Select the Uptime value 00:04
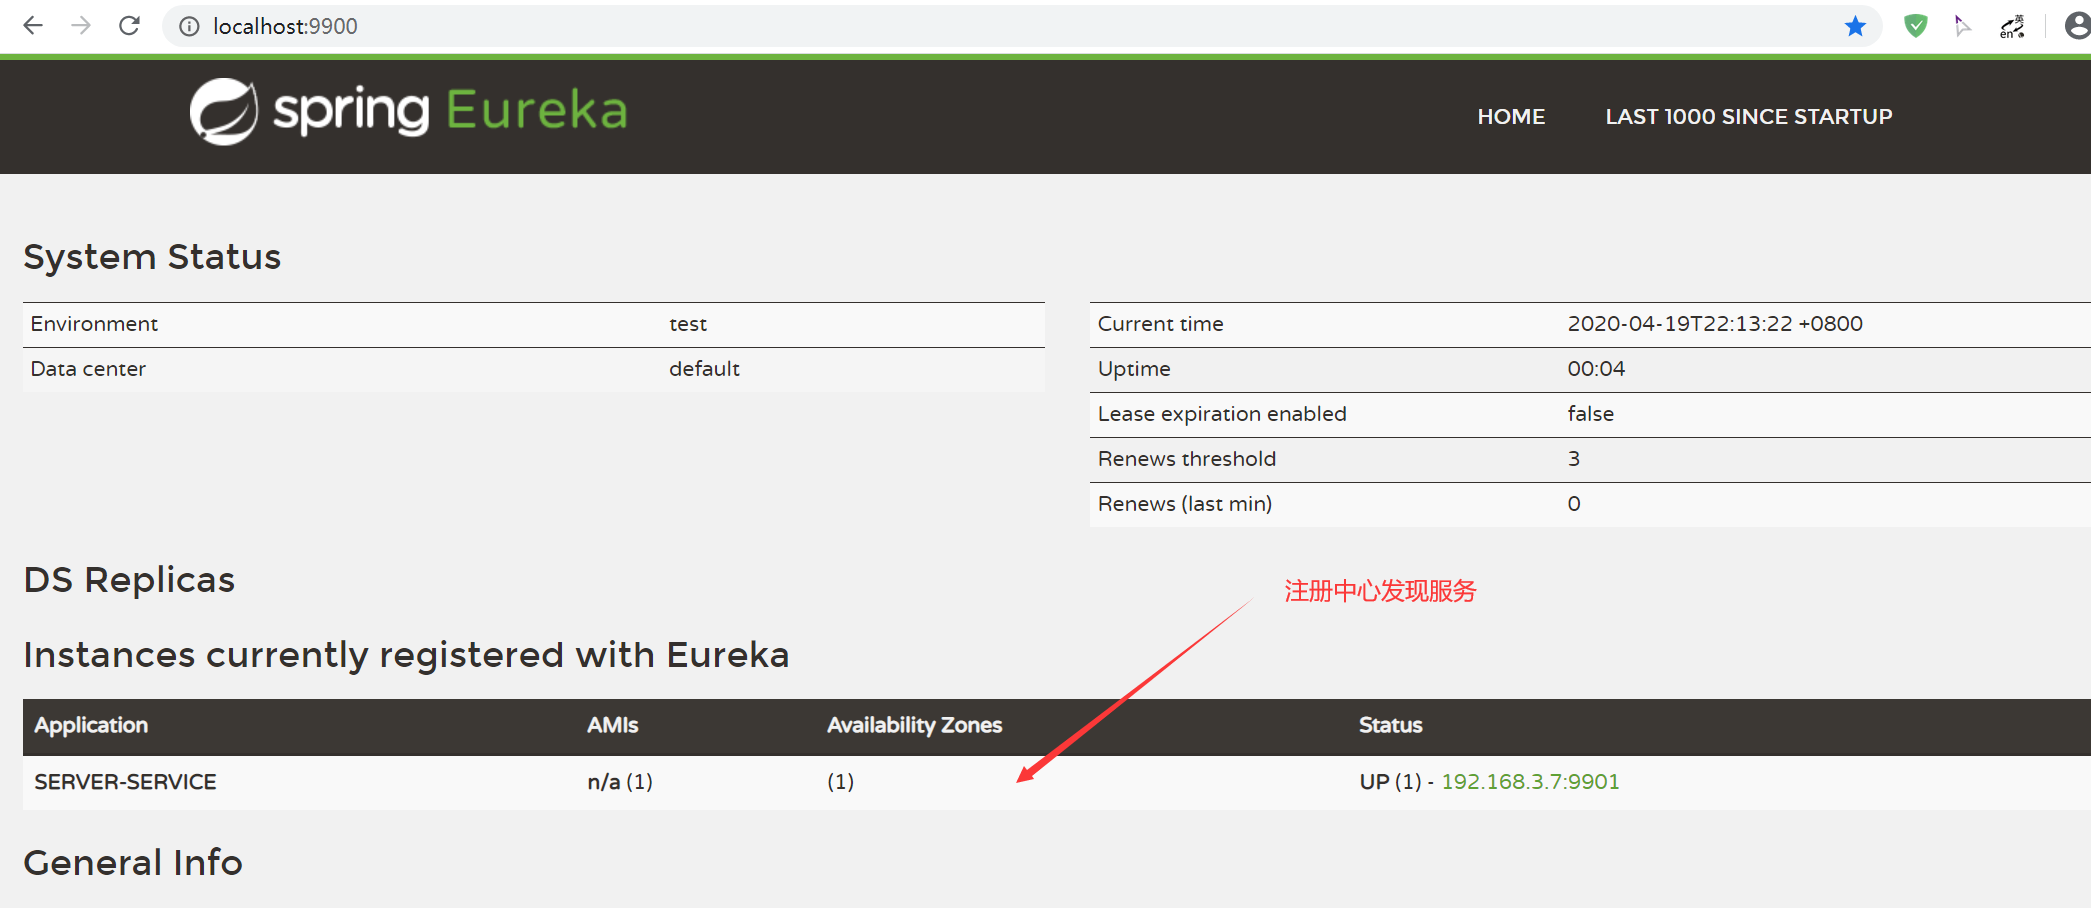Viewport: 2091px width, 908px height. tap(1596, 369)
